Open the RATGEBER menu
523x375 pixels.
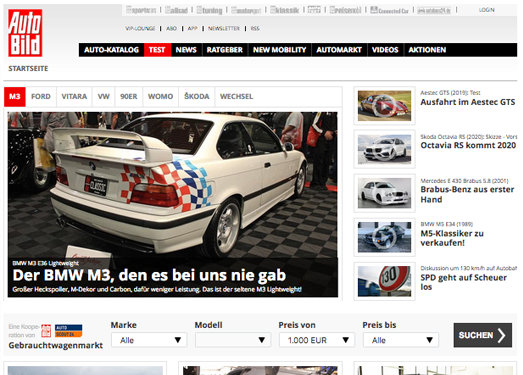point(224,50)
